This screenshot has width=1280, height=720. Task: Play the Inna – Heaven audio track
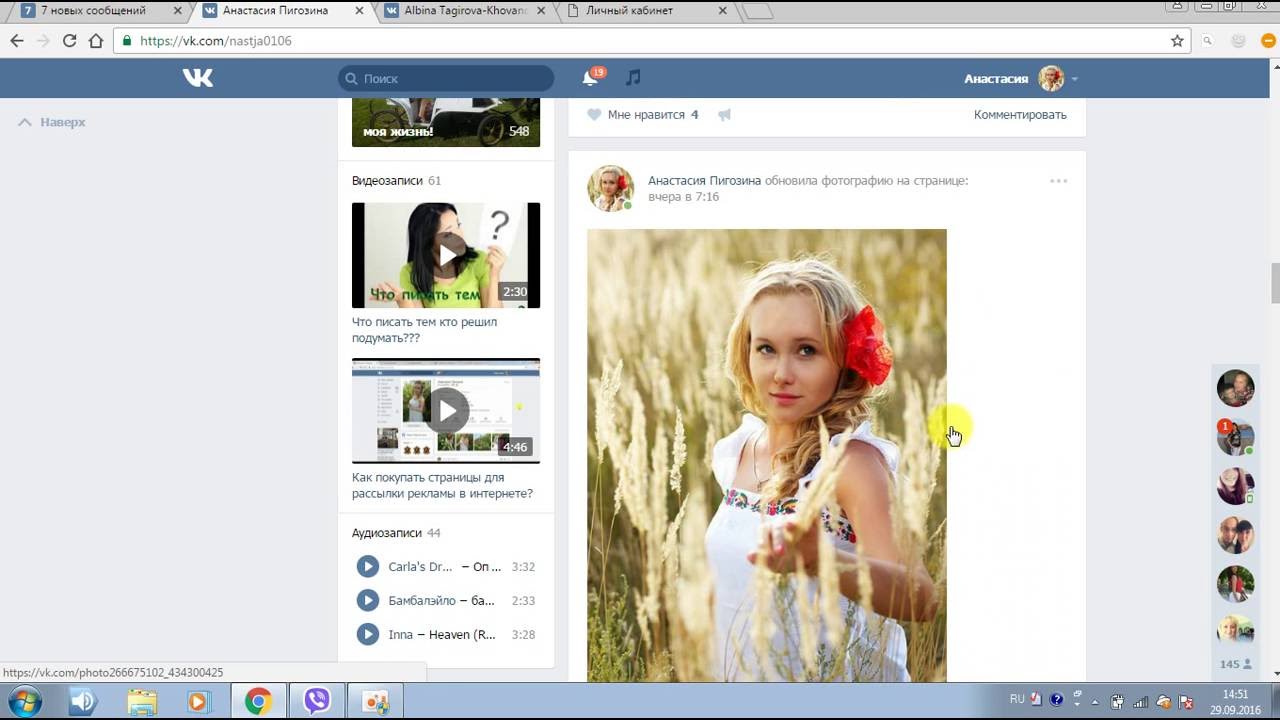tap(368, 634)
